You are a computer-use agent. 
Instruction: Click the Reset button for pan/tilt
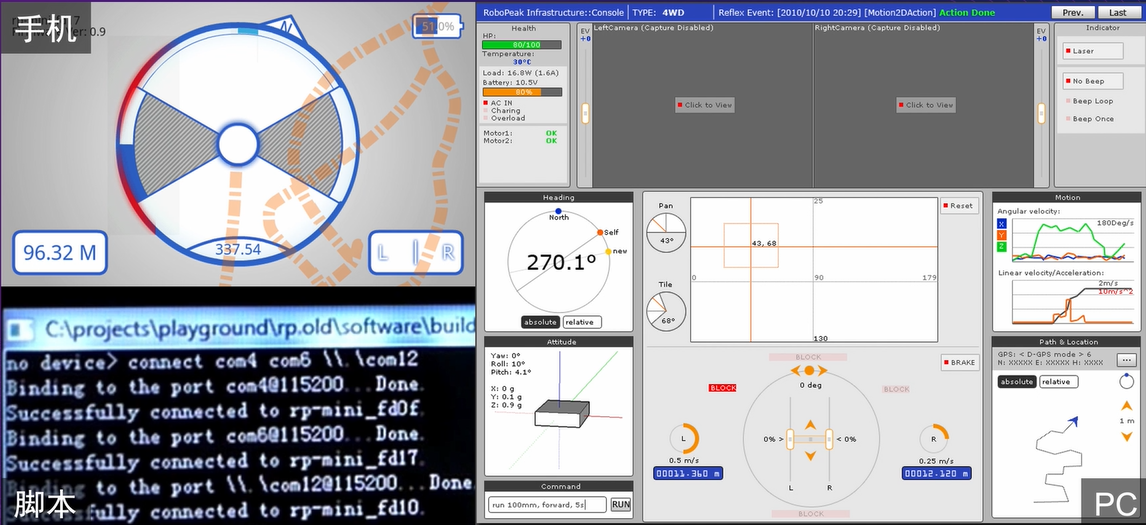(958, 205)
